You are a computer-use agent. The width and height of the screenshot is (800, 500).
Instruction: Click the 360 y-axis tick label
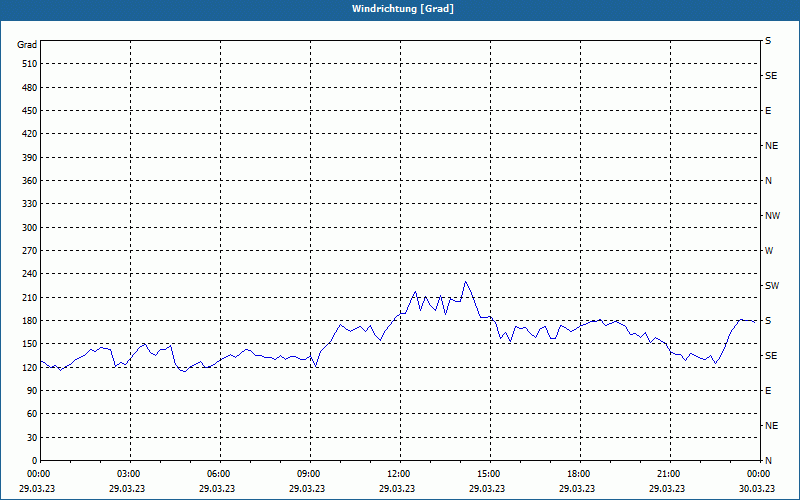click(x=30, y=181)
